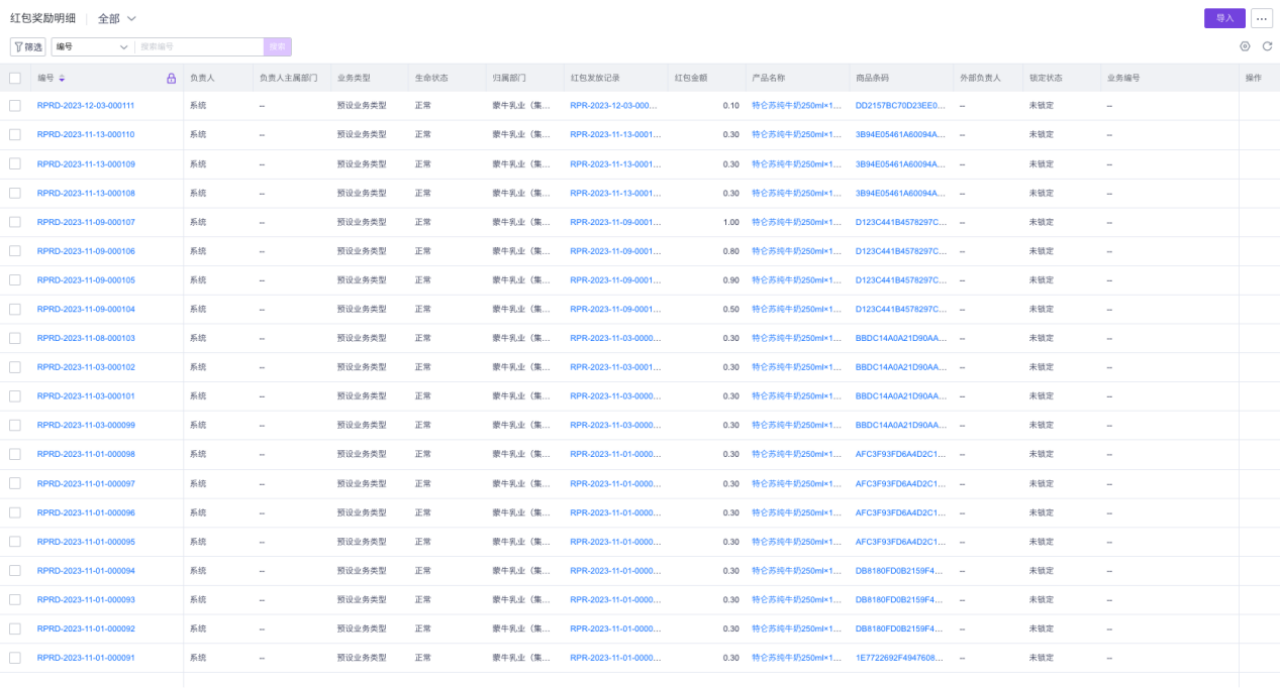Expand the 全部 view dropdown
The image size is (1280, 688).
click(x=117, y=19)
